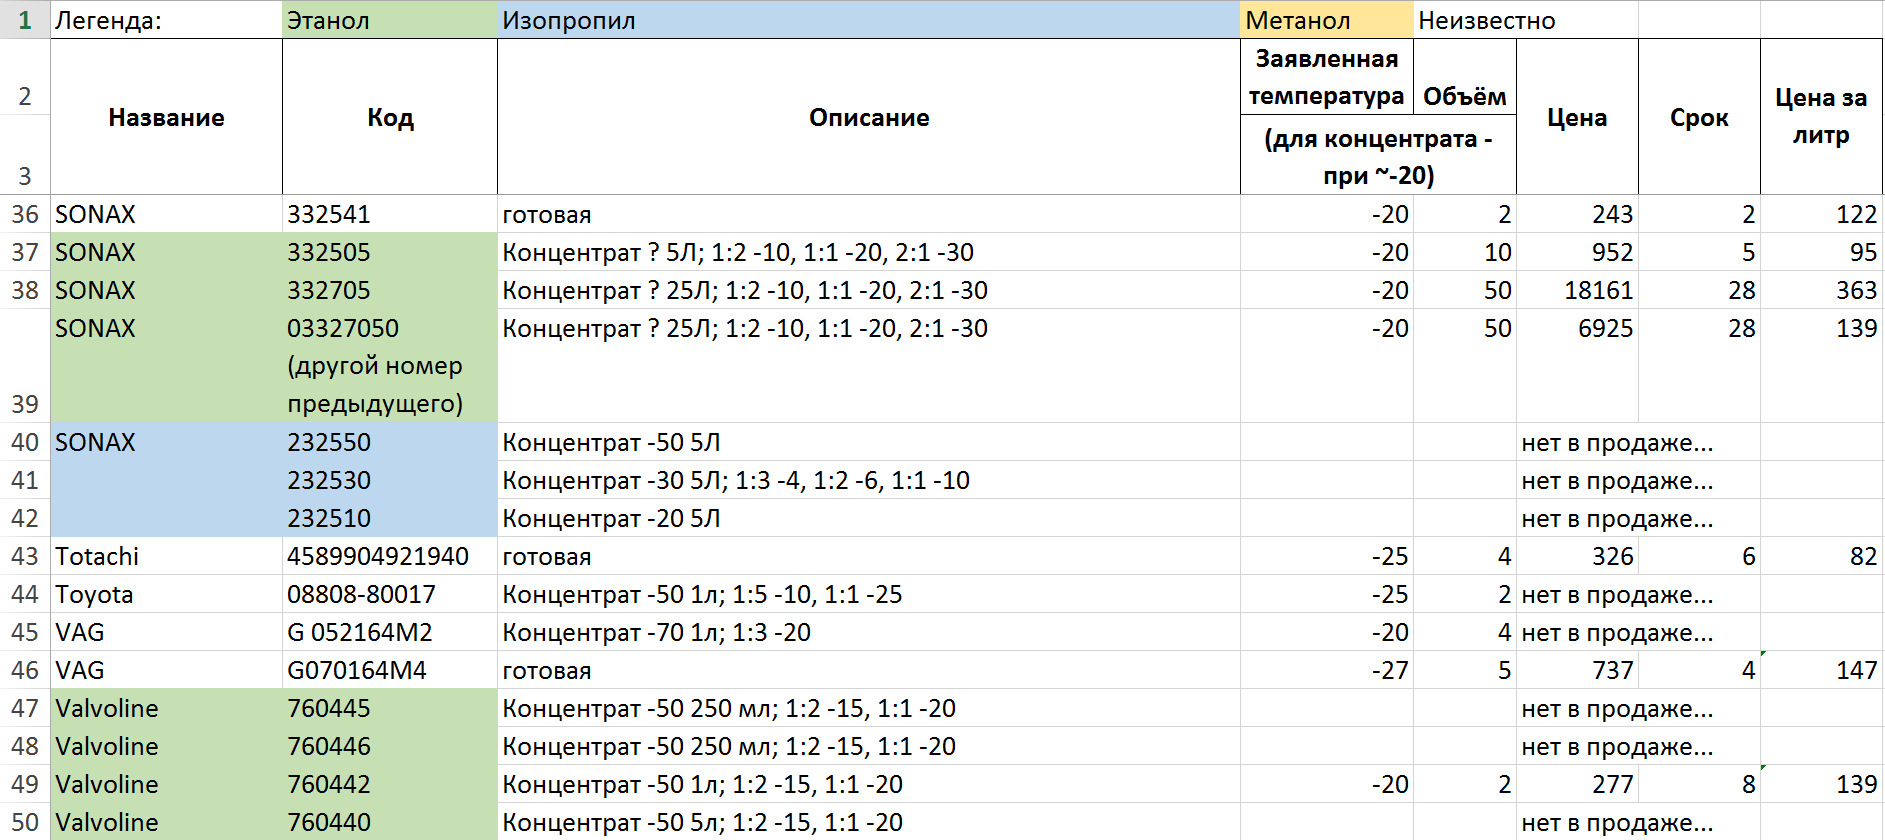Select the cell containing G 052164M2

[x=389, y=632]
